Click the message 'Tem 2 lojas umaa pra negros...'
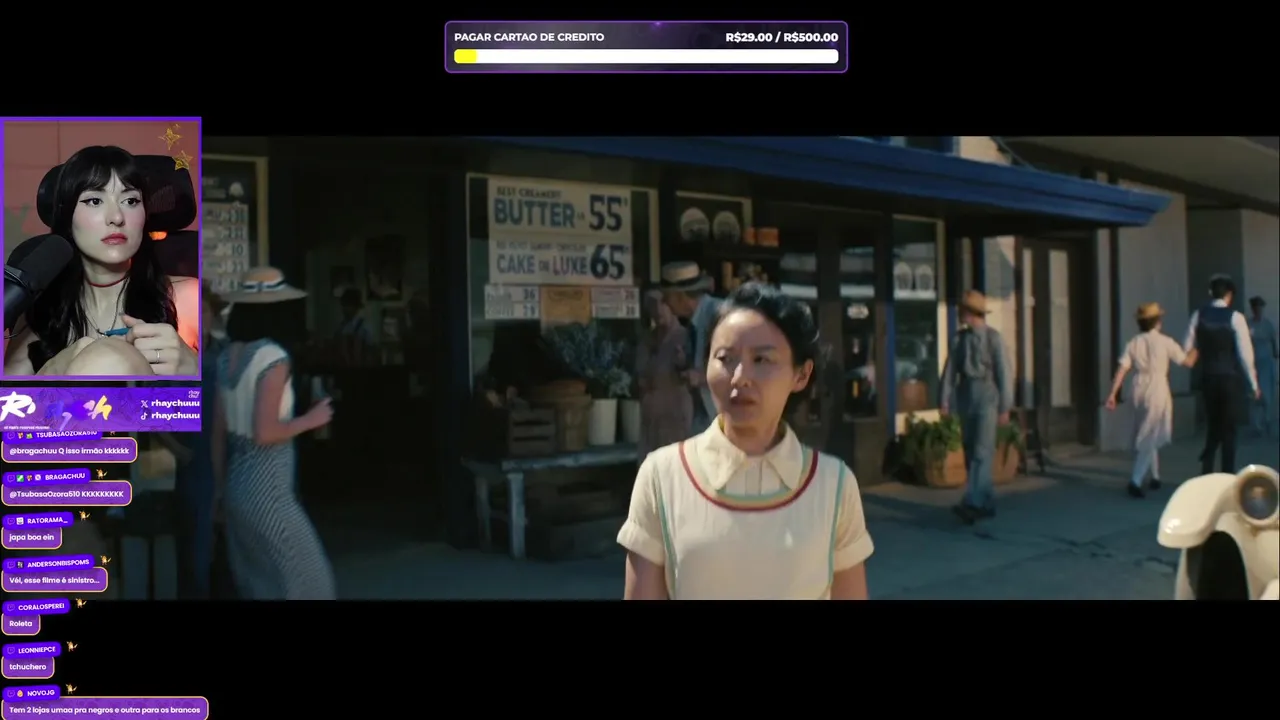 pos(104,709)
